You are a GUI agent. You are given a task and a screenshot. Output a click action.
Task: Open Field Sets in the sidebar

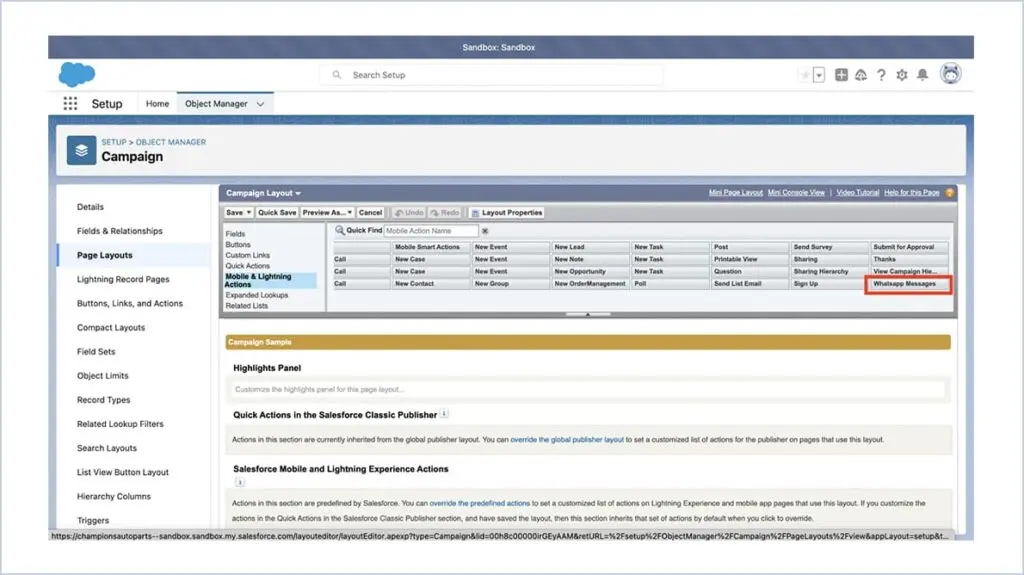click(x=96, y=352)
